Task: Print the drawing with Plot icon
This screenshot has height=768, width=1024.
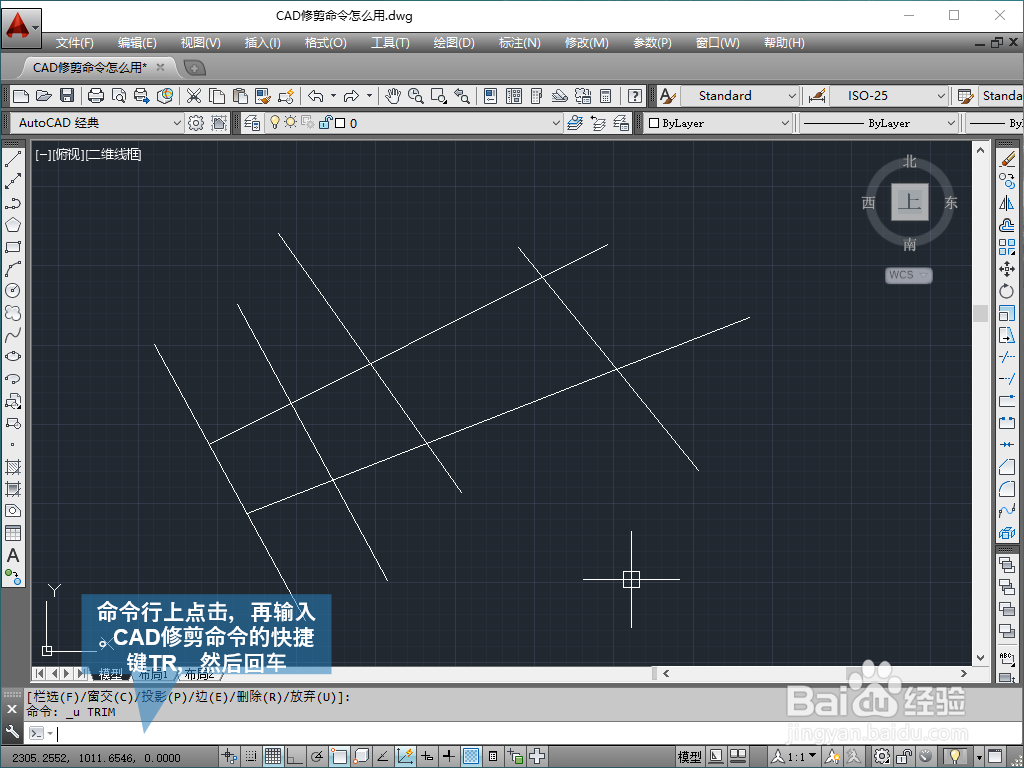Action: point(95,96)
